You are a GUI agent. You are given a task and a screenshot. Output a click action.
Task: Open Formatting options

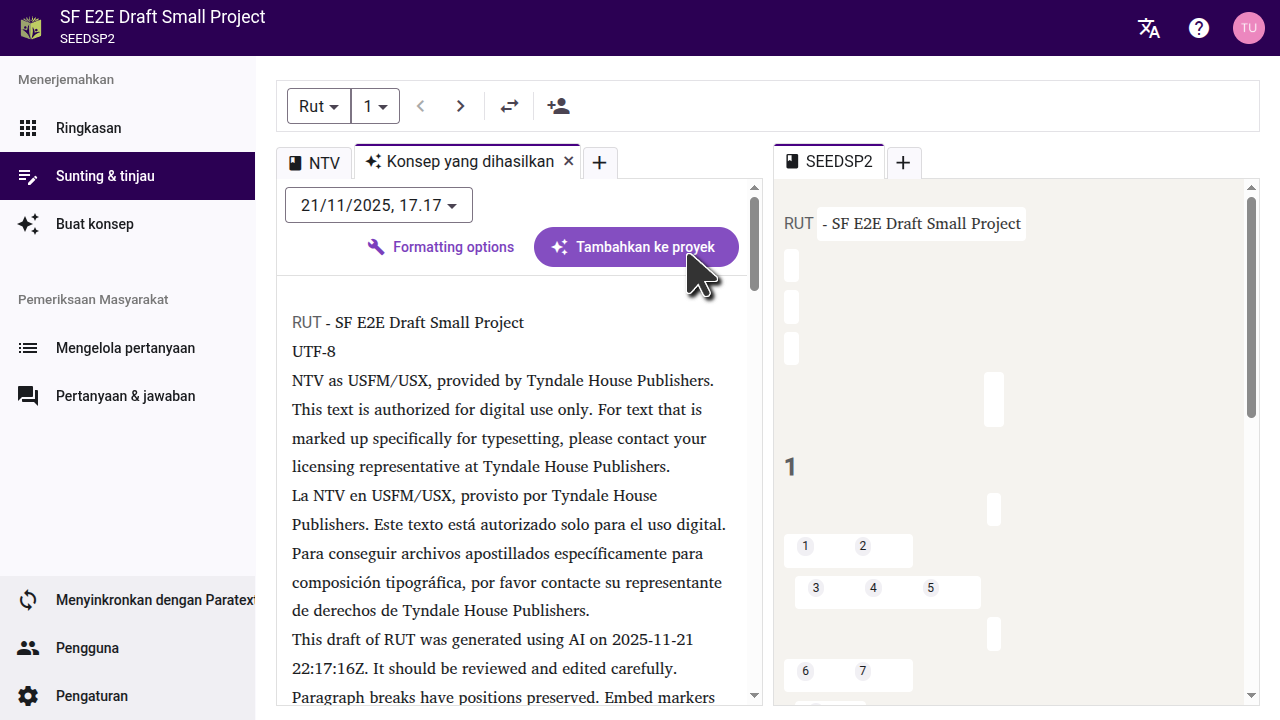(x=441, y=247)
